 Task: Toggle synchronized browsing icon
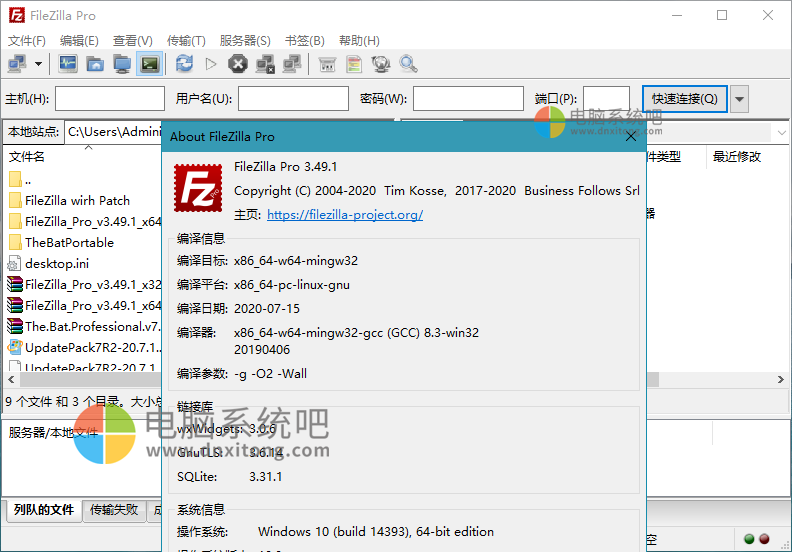pos(381,64)
